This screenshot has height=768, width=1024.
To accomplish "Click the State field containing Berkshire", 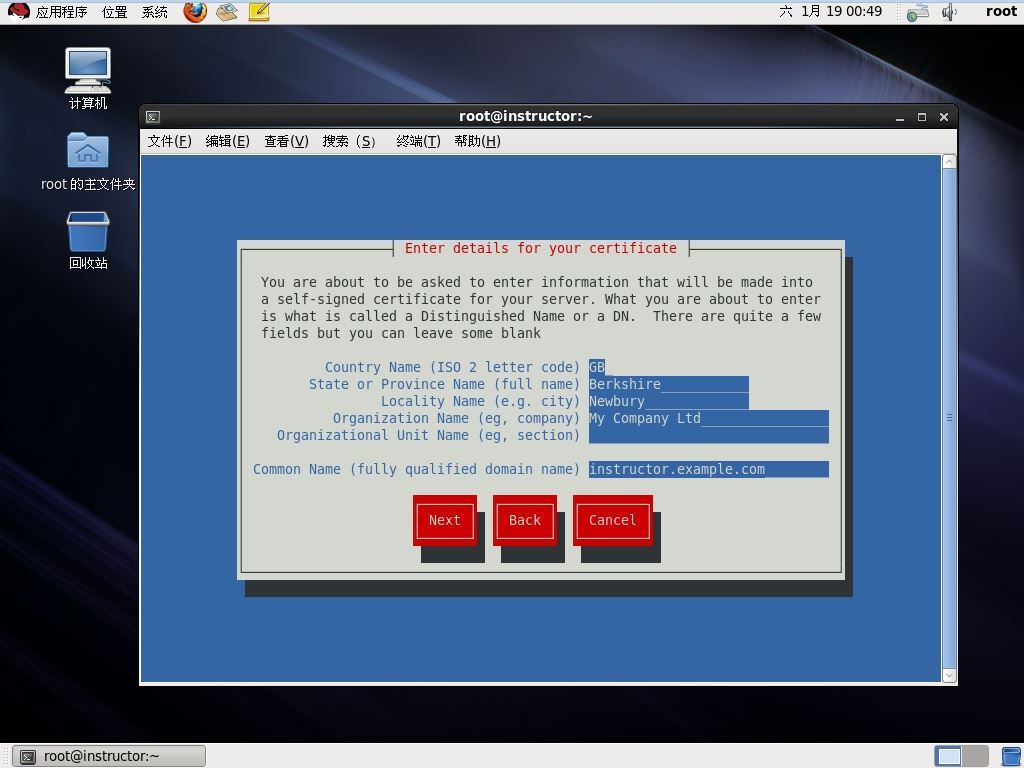I will pyautogui.click(x=669, y=384).
